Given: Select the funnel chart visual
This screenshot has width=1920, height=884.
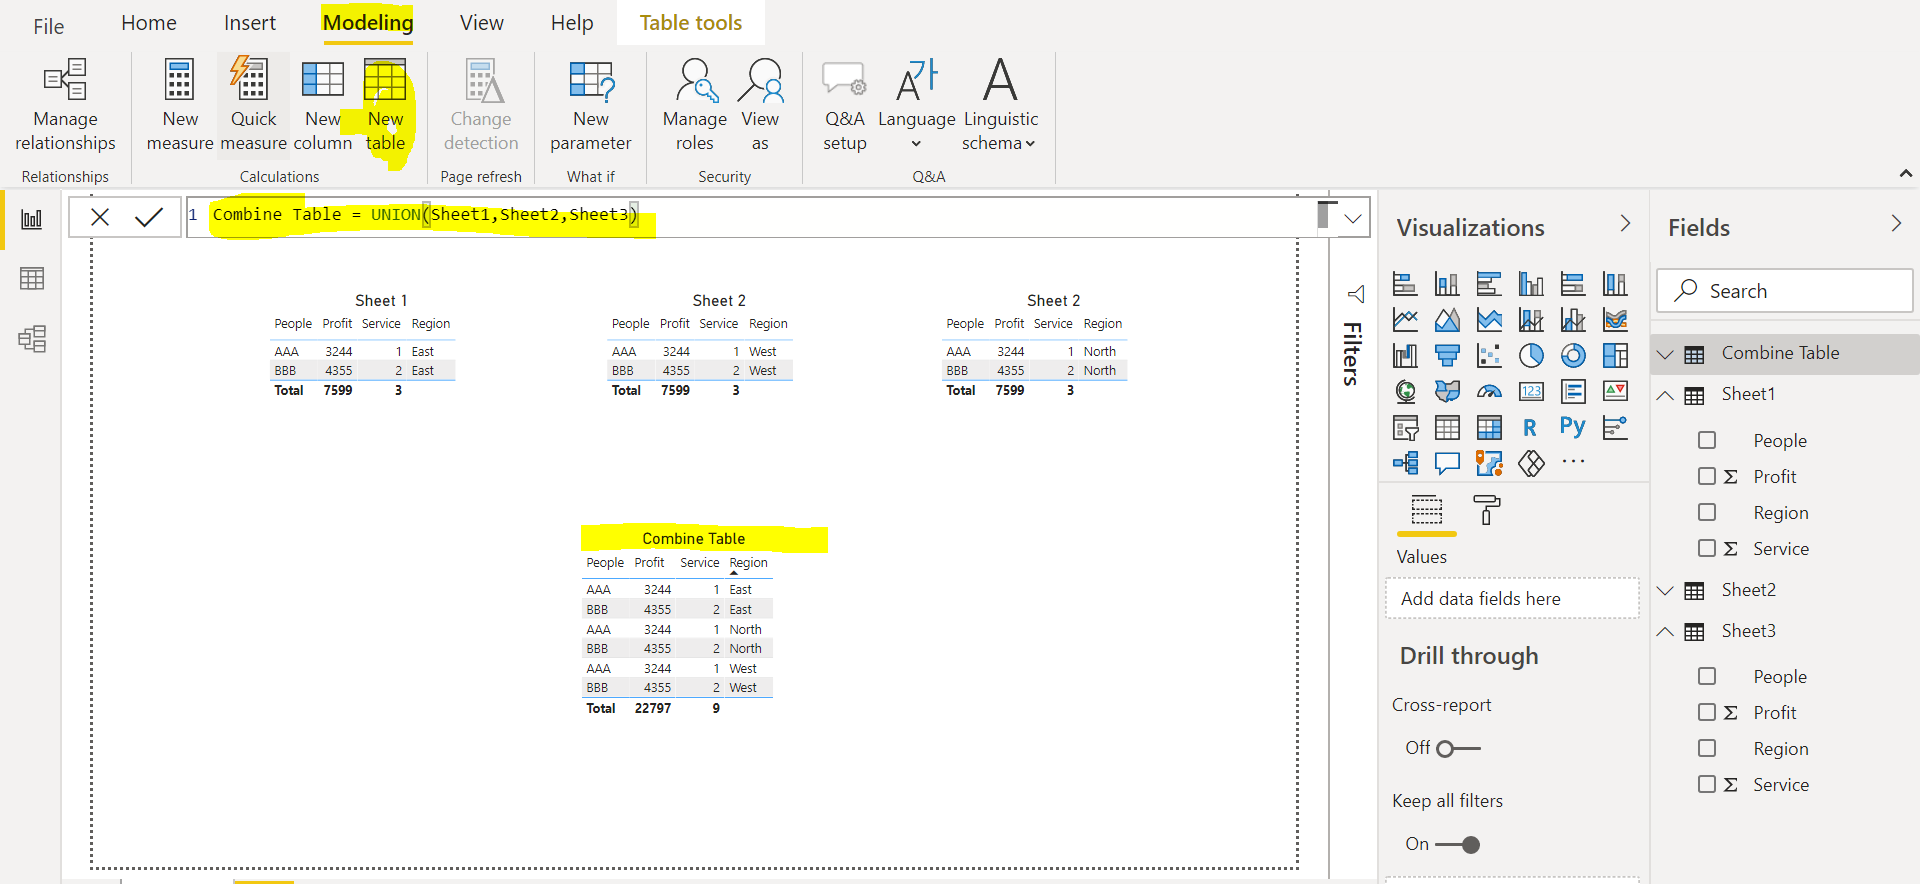Looking at the screenshot, I should coord(1447,356).
